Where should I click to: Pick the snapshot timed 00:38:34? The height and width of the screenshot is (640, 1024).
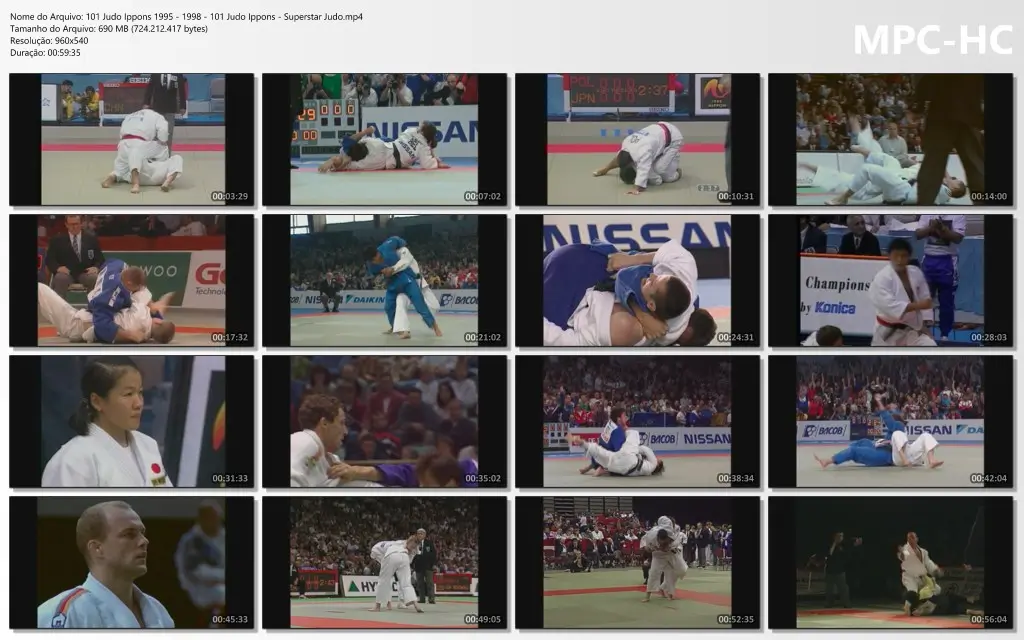point(637,422)
